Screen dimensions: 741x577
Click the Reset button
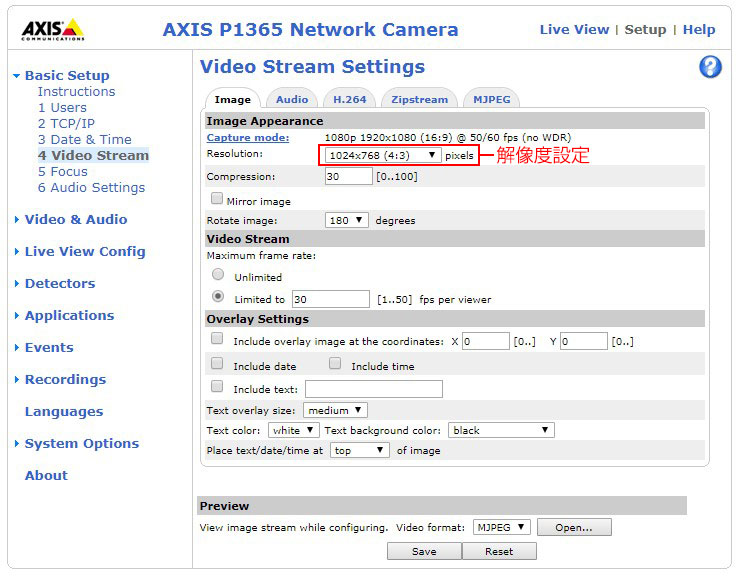coord(499,551)
